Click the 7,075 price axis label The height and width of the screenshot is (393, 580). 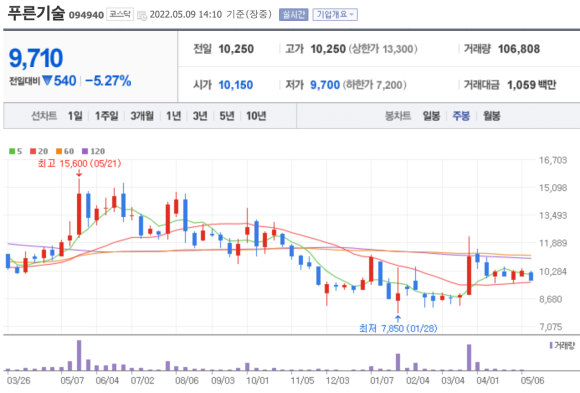[x=551, y=327]
